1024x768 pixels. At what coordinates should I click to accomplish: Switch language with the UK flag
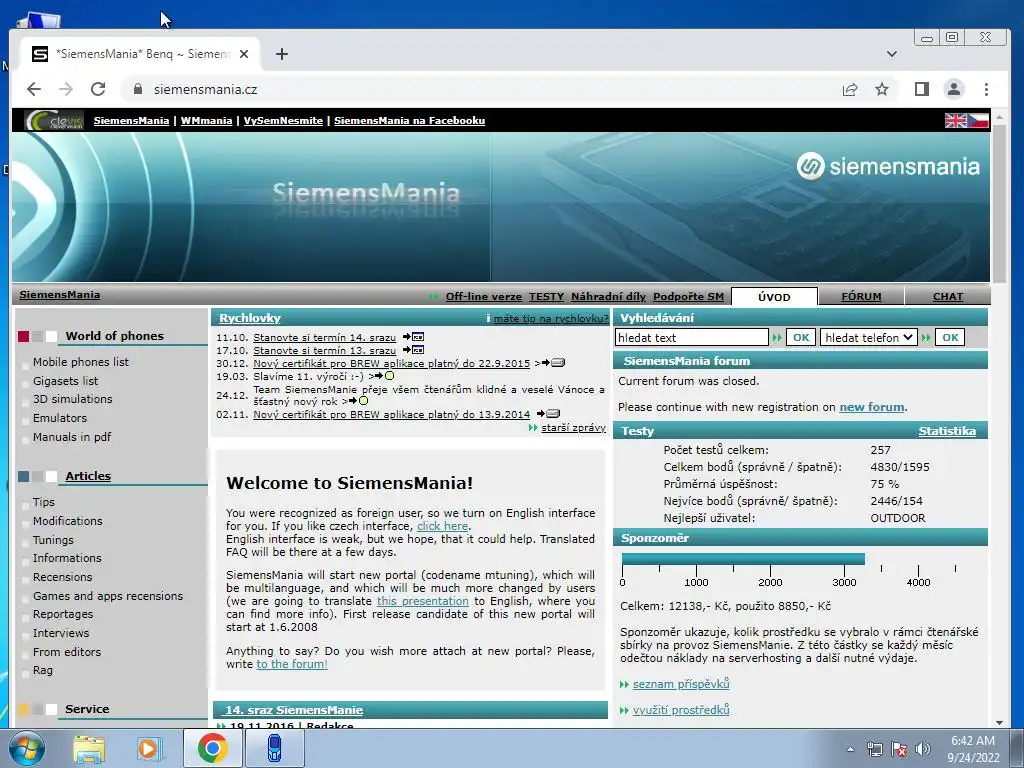955,120
